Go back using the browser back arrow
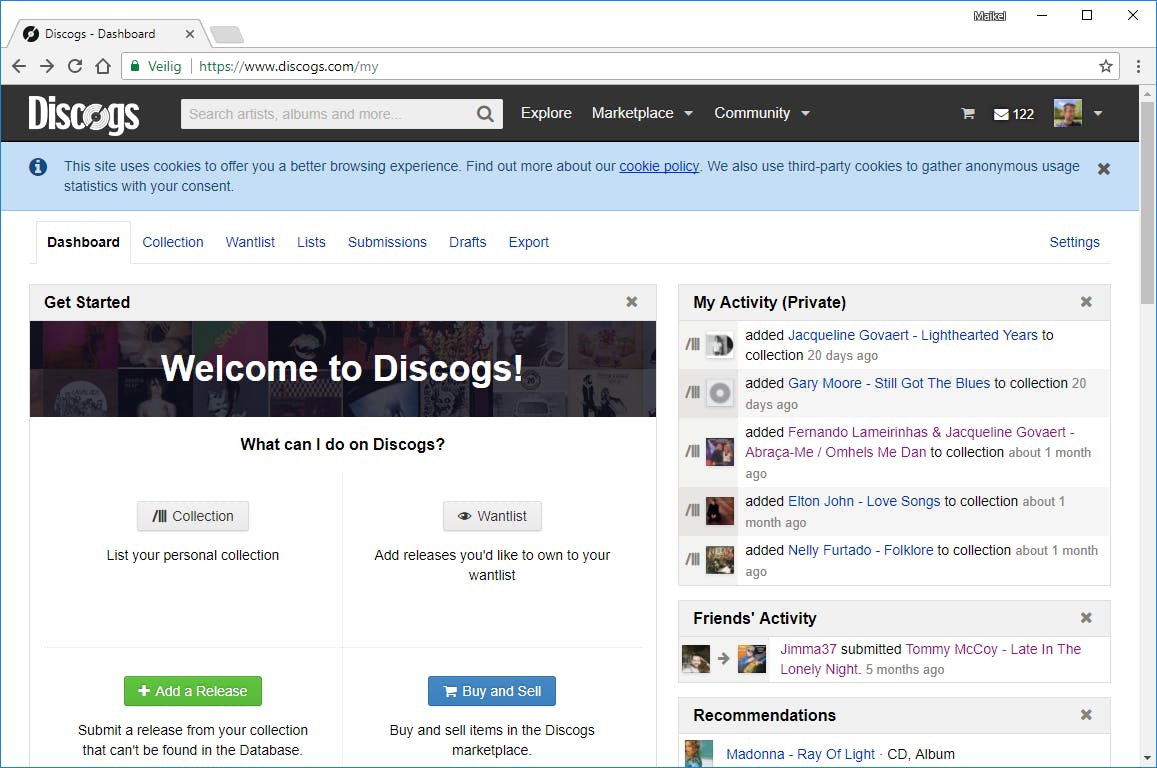1157x768 pixels. coord(19,66)
